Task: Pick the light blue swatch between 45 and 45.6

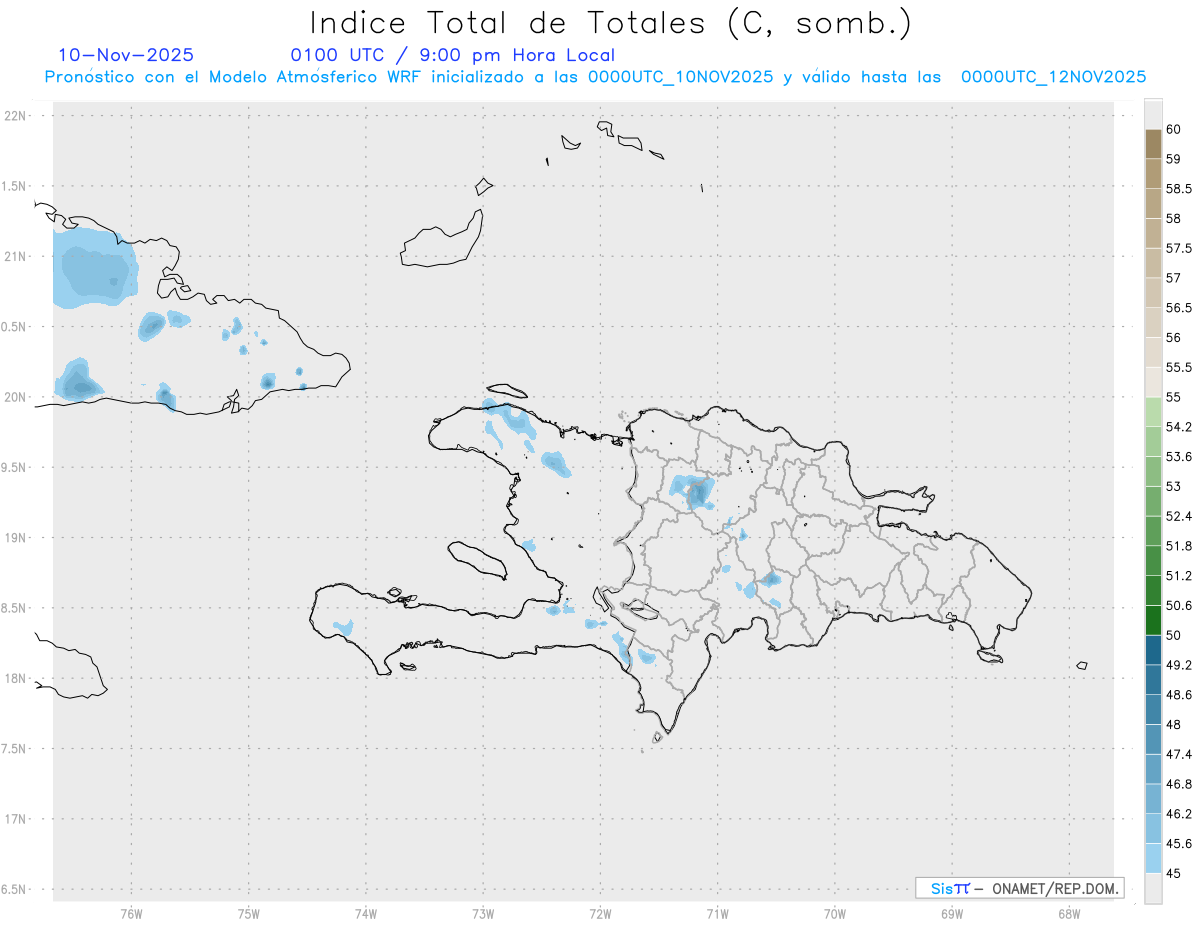Action: 1153,859
